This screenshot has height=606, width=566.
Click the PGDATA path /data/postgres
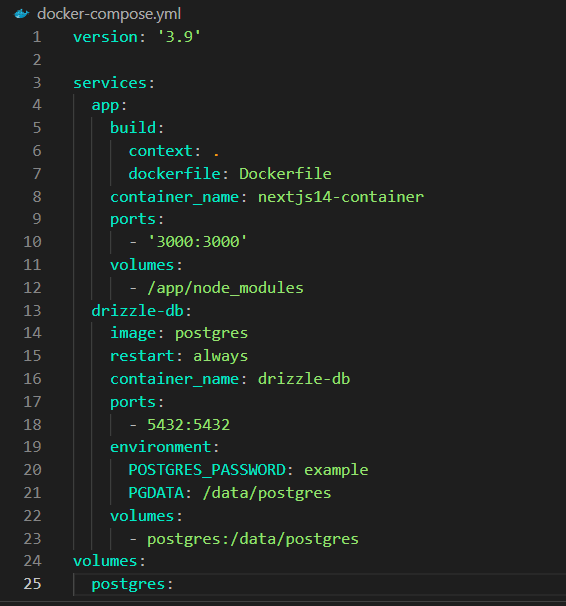click(267, 493)
